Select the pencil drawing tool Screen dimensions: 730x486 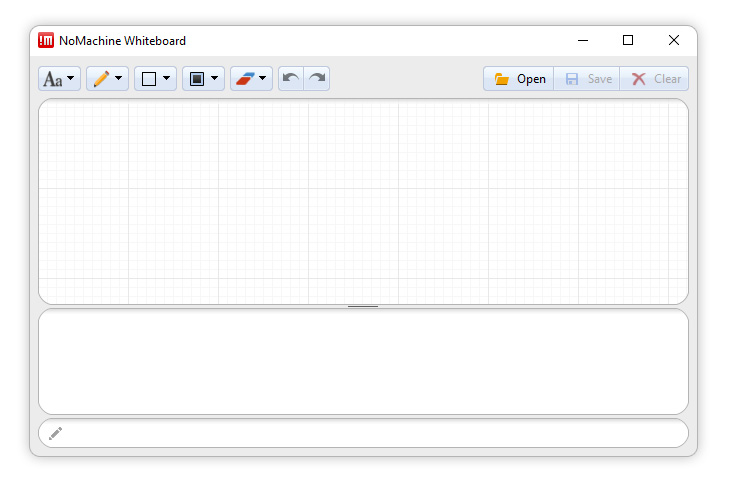click(x=100, y=79)
